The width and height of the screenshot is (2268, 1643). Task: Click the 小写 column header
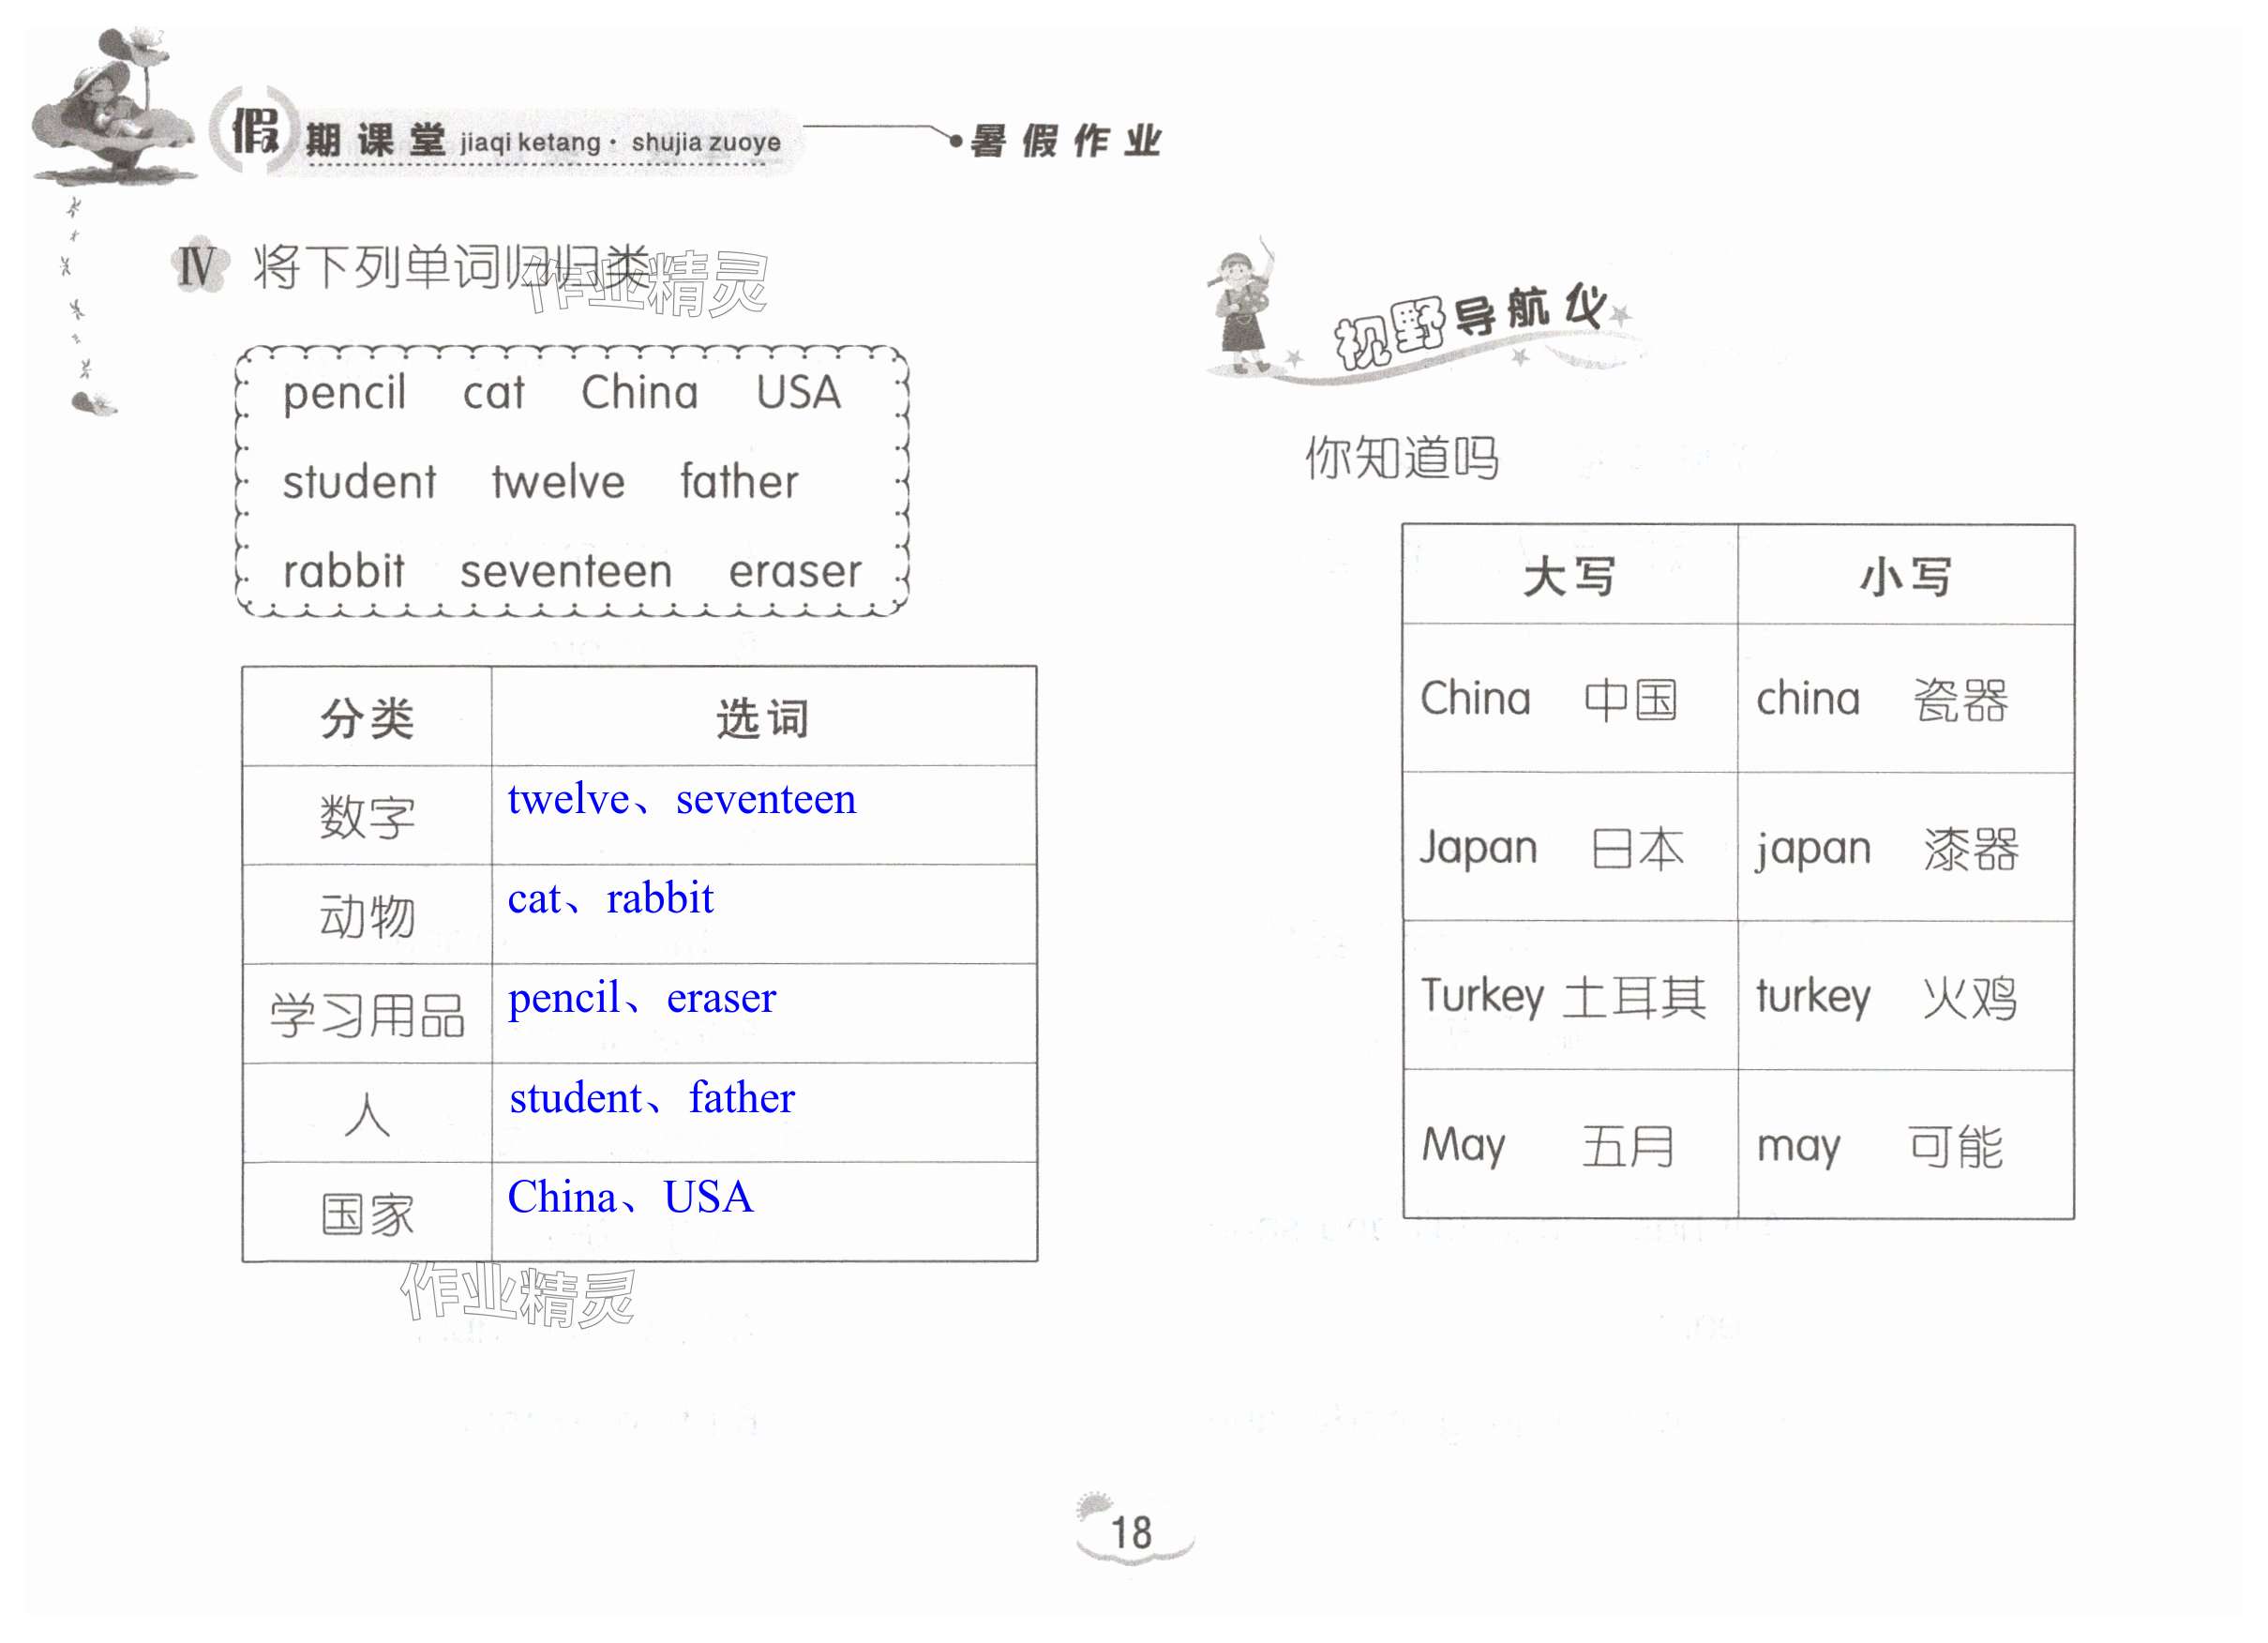(1905, 577)
